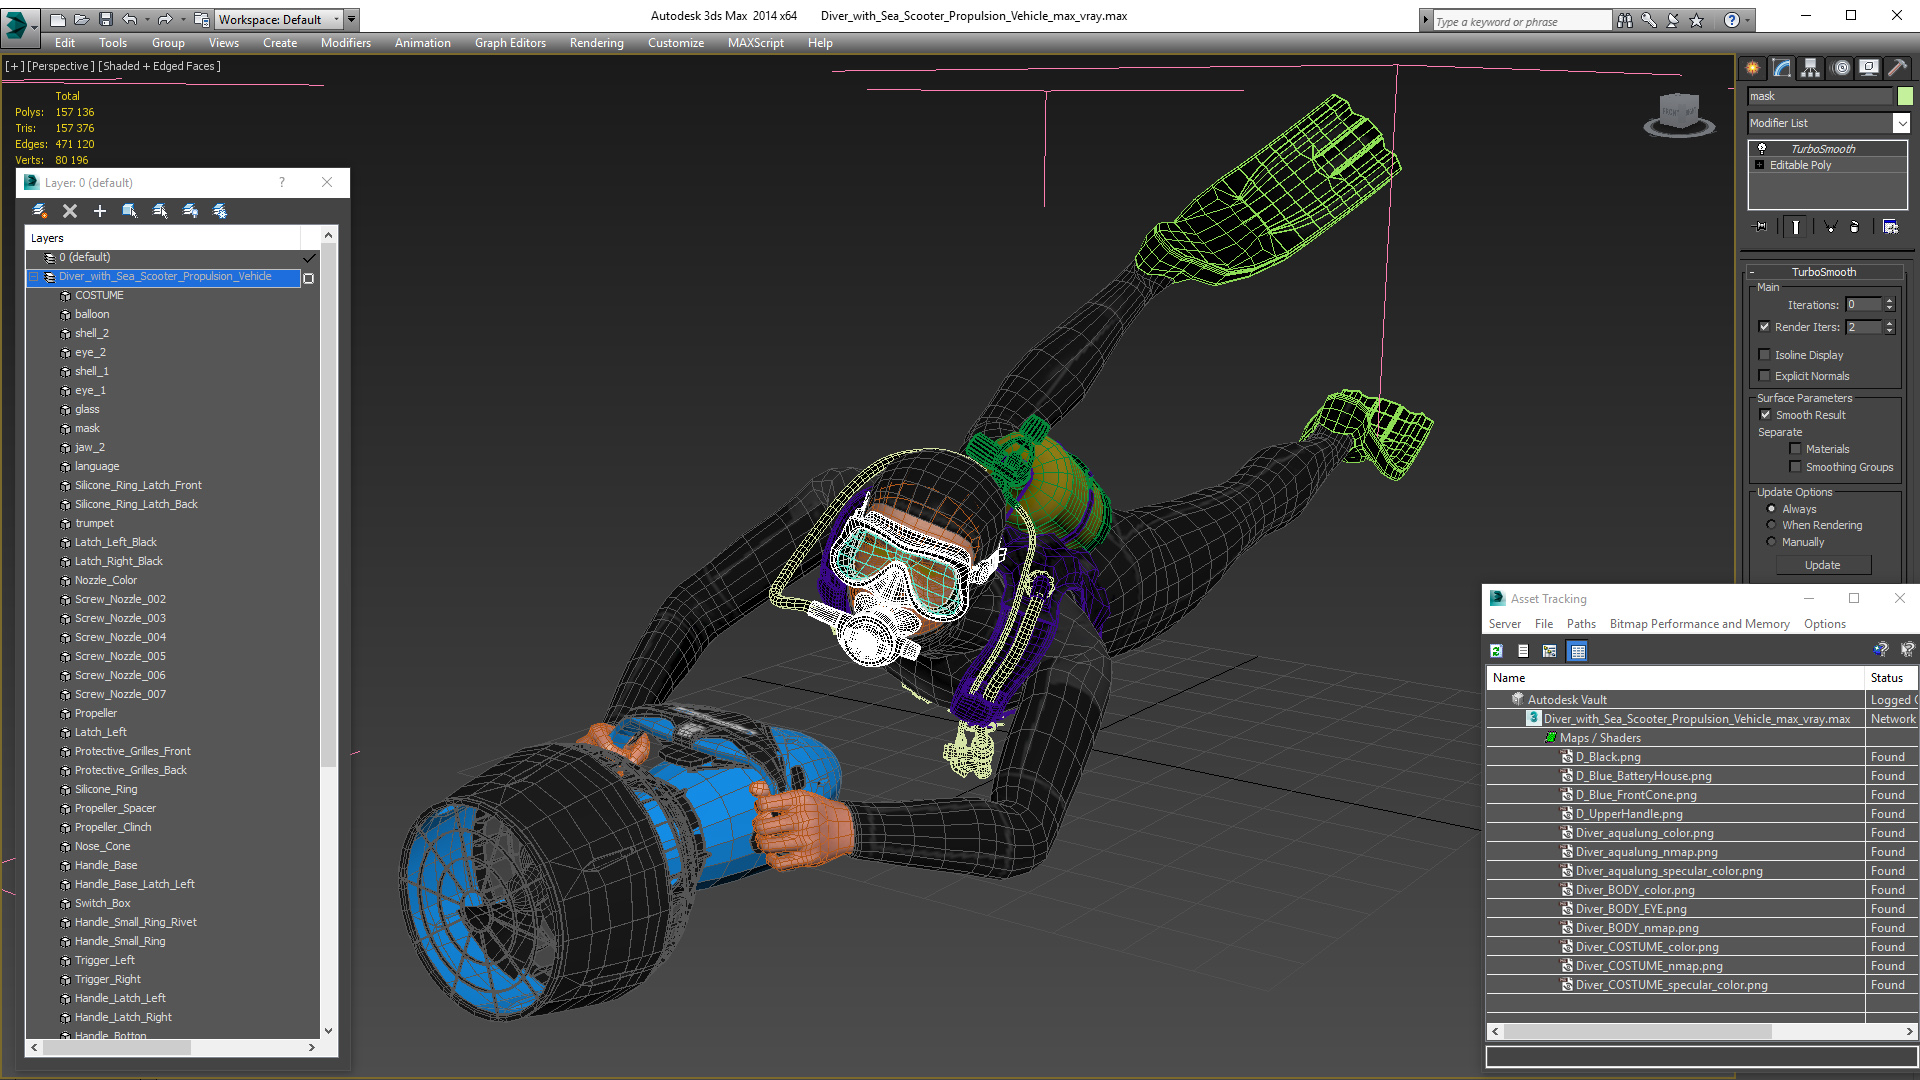Add selected objects to layer with plus icon

tap(100, 211)
